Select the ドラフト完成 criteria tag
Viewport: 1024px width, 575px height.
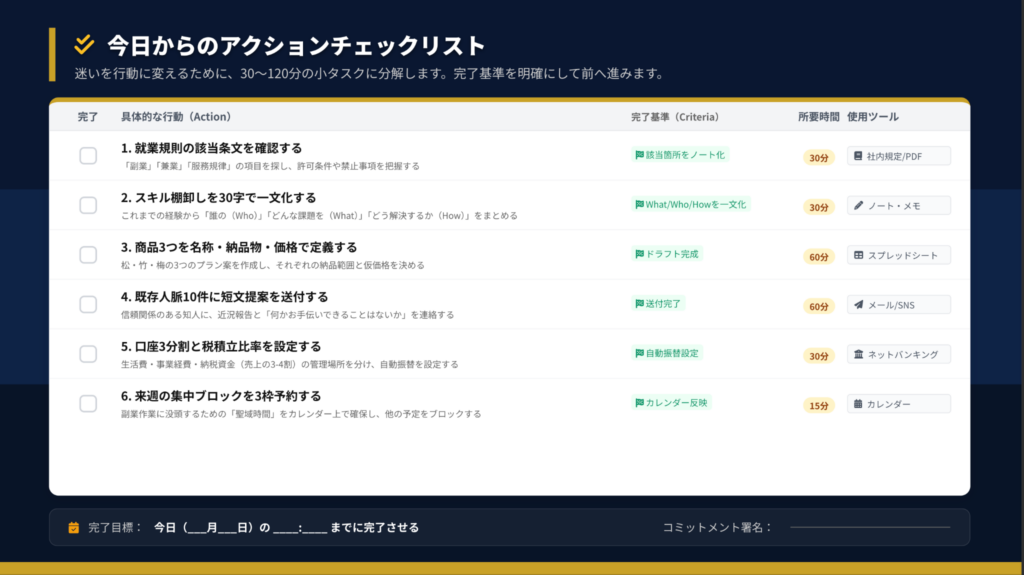point(667,254)
